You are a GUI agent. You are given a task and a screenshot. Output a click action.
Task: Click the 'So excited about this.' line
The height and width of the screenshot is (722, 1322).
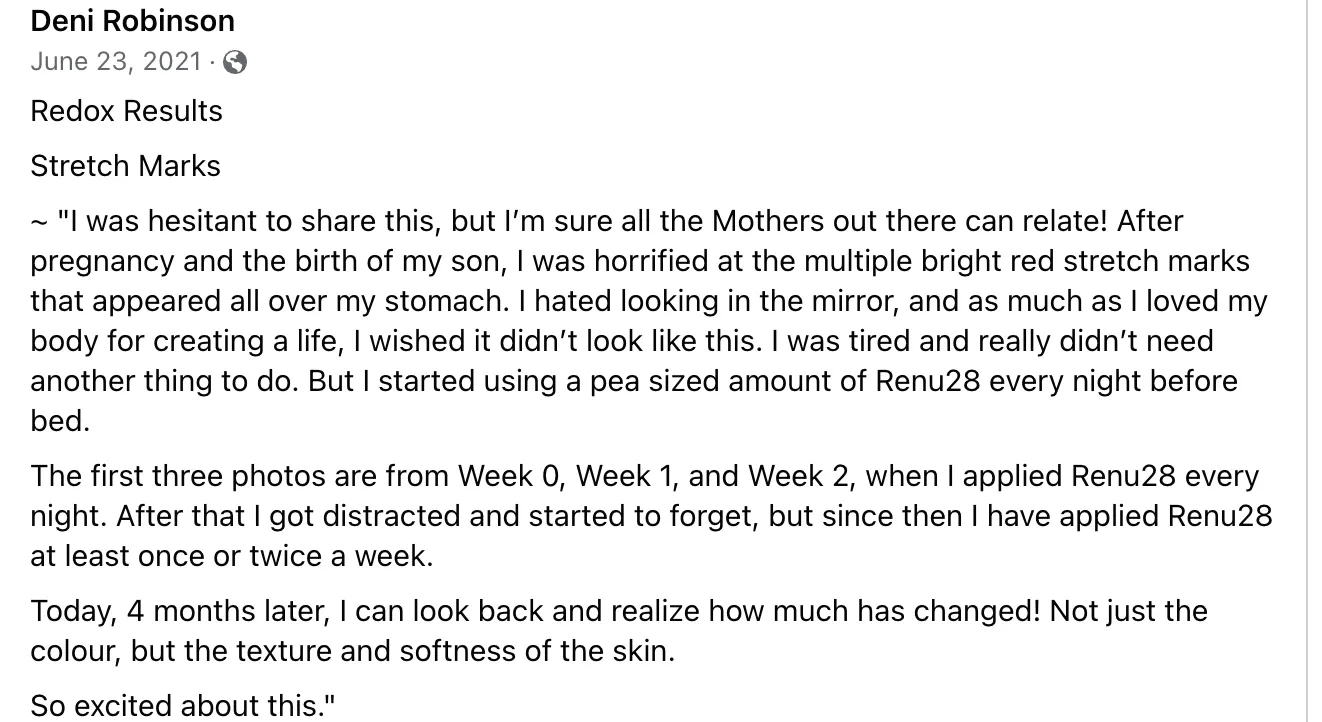tap(183, 706)
